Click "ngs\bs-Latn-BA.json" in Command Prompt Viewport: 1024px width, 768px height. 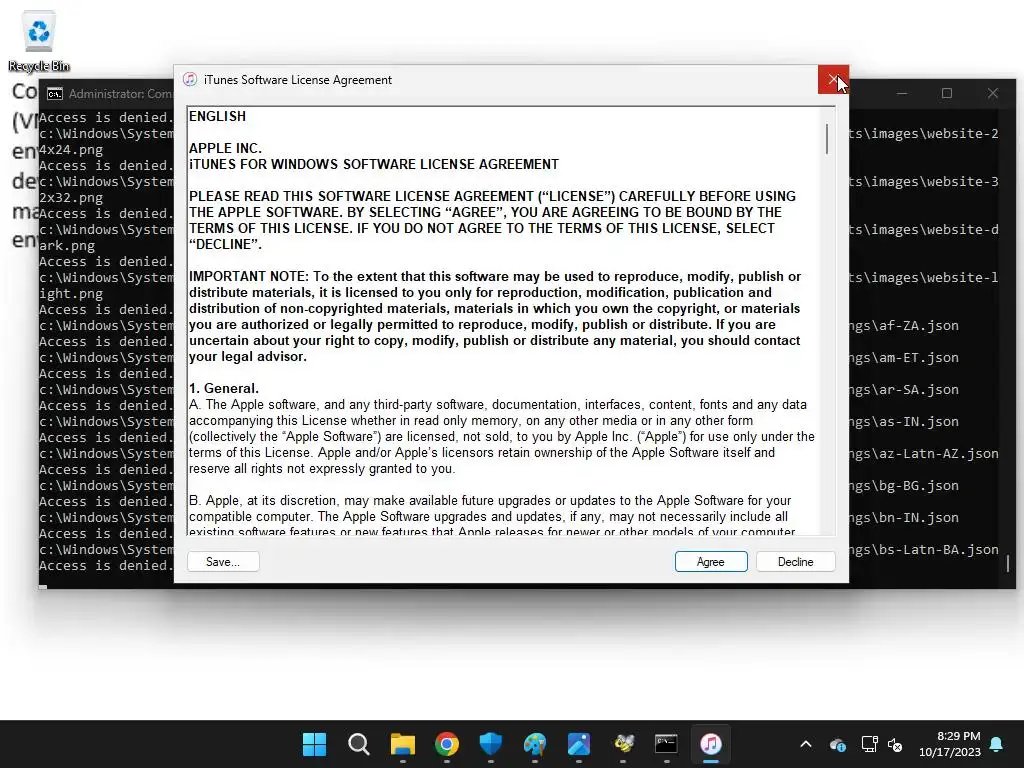pos(923,549)
